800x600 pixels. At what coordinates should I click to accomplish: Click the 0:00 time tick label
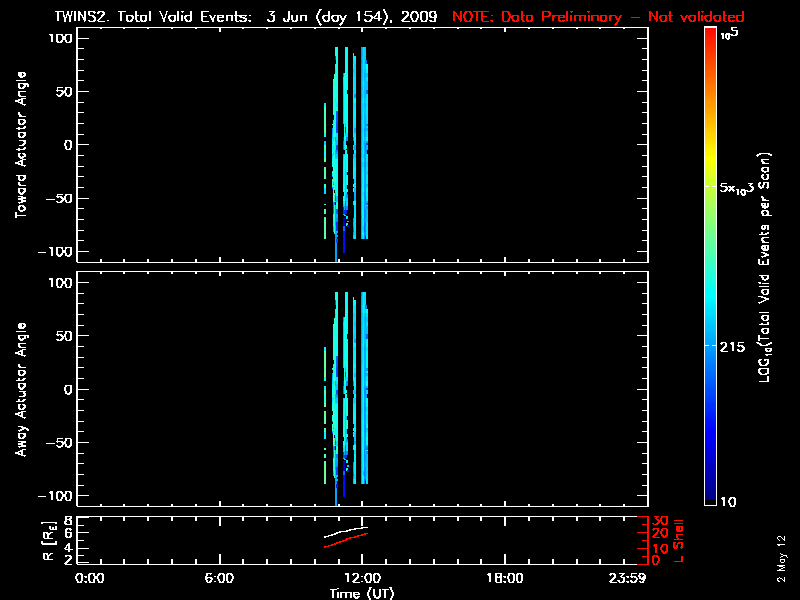click(x=90, y=578)
